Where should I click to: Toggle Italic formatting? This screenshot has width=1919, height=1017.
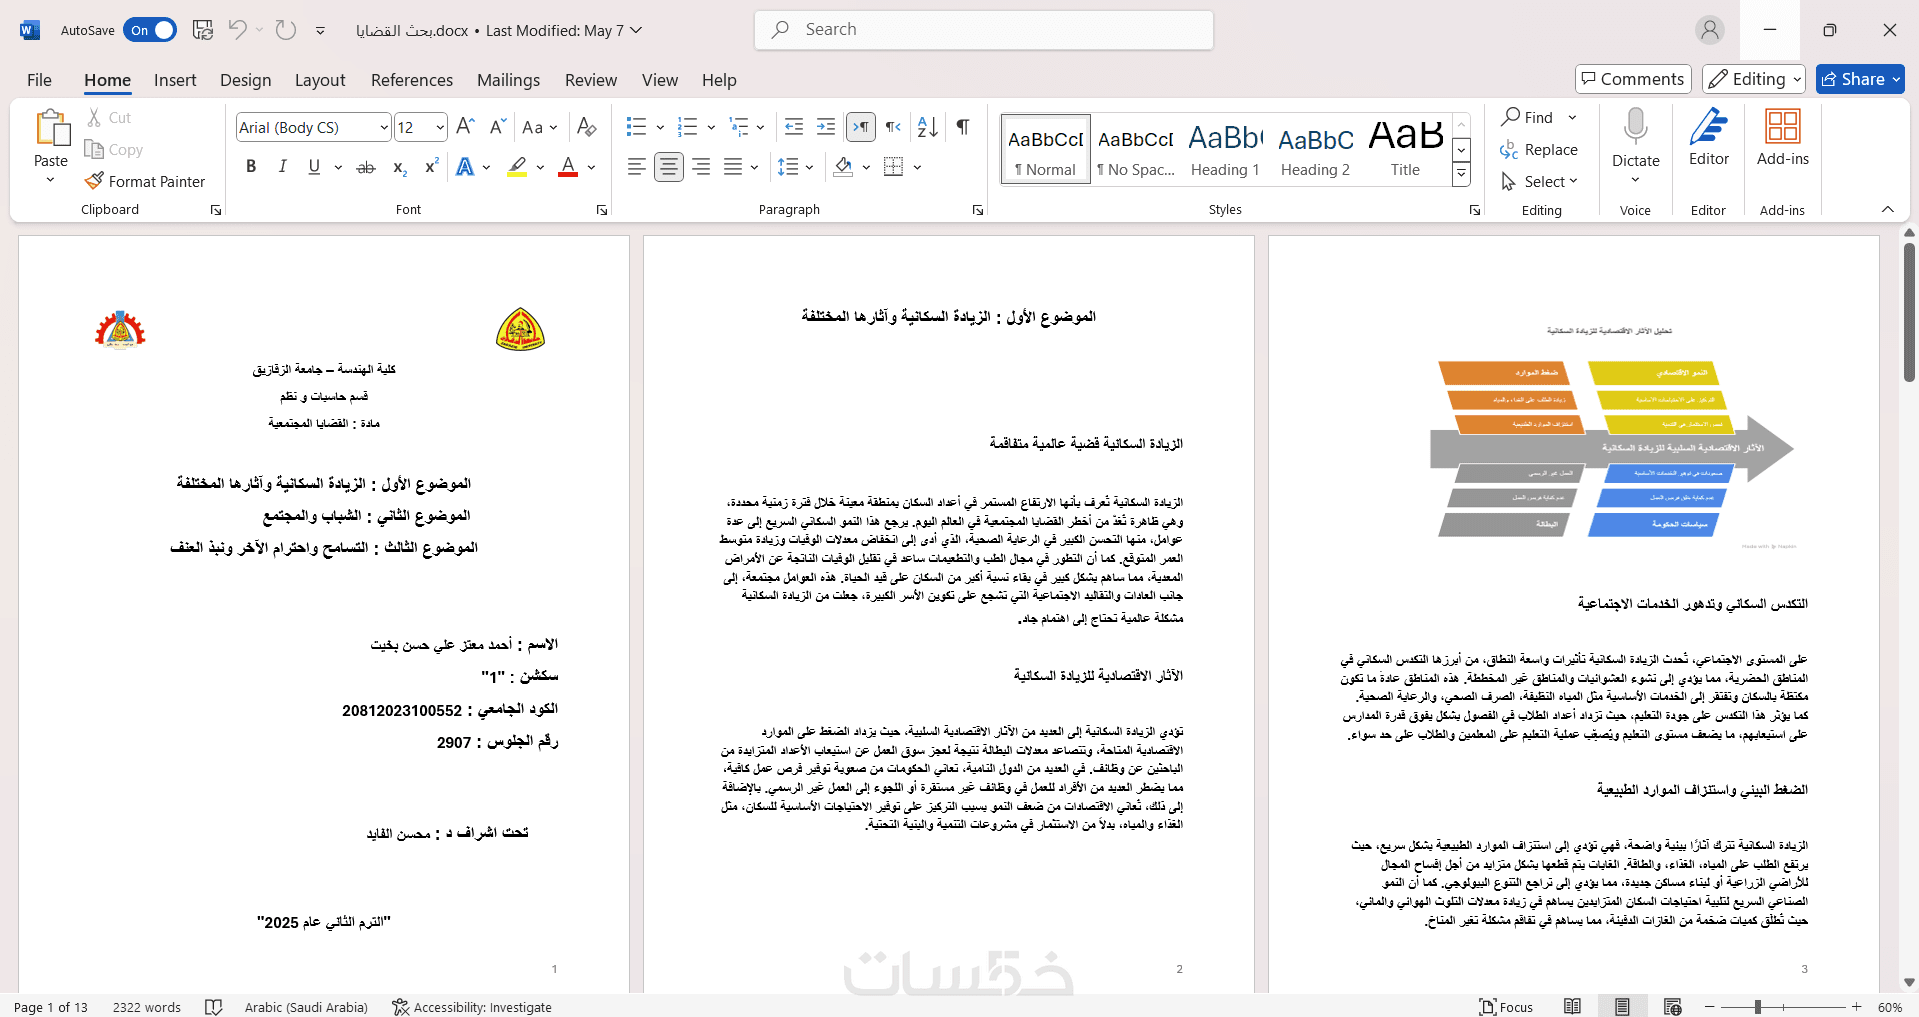[x=283, y=167]
